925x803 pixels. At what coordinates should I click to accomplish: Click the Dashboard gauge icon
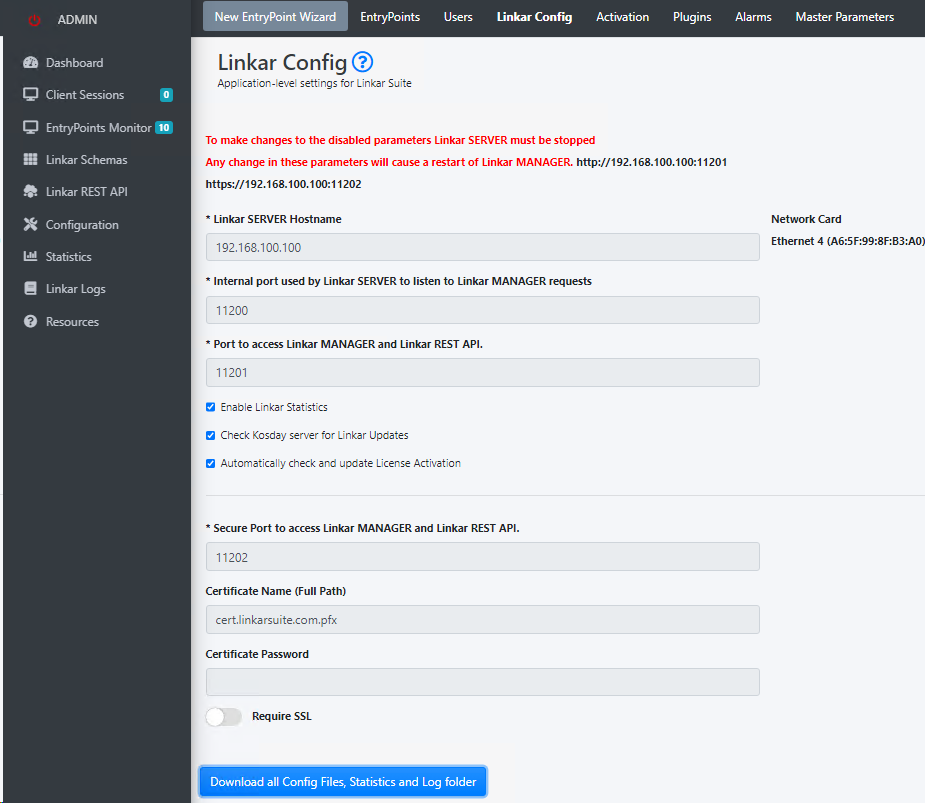pos(31,63)
